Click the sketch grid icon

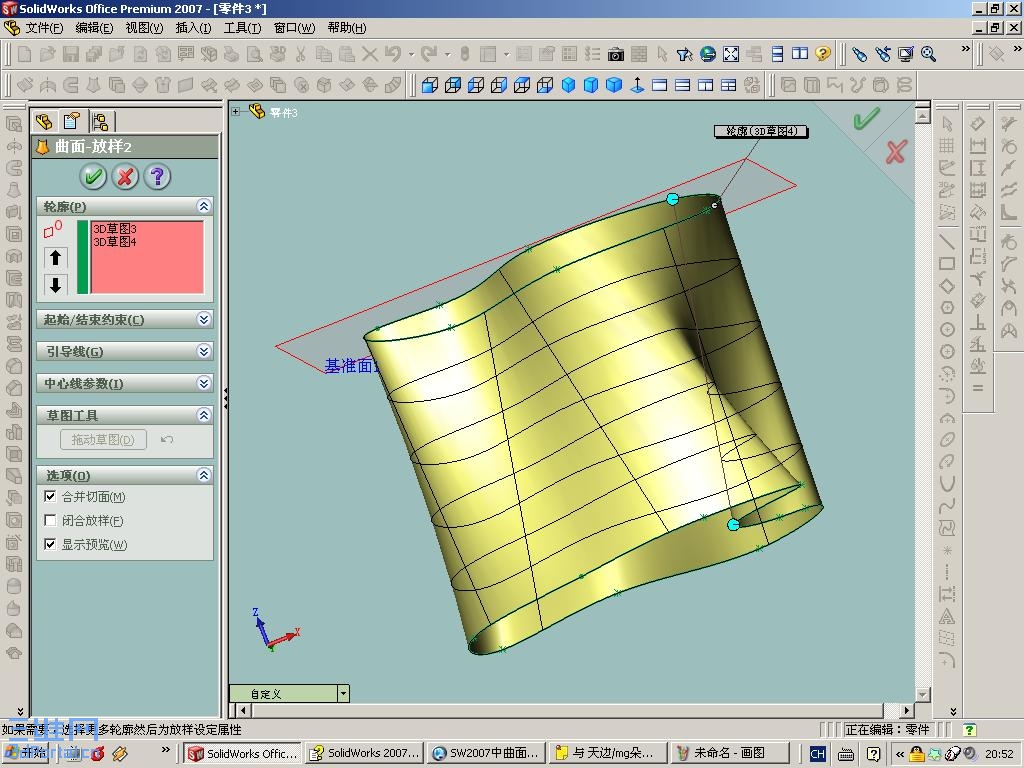click(947, 146)
